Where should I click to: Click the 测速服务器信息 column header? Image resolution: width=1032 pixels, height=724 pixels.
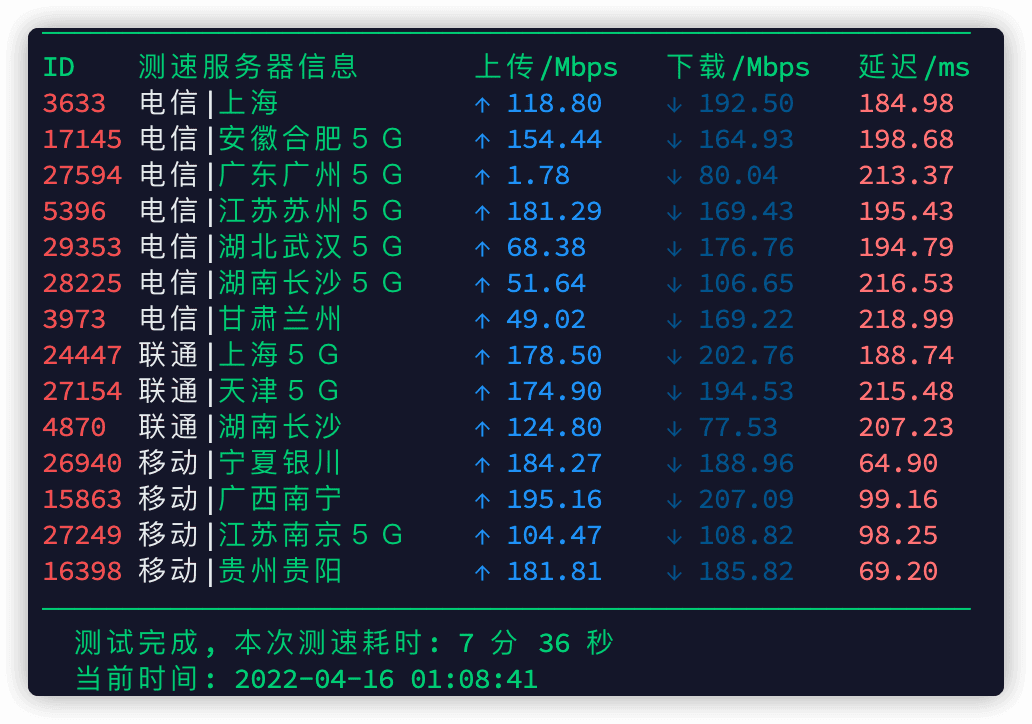click(x=248, y=67)
